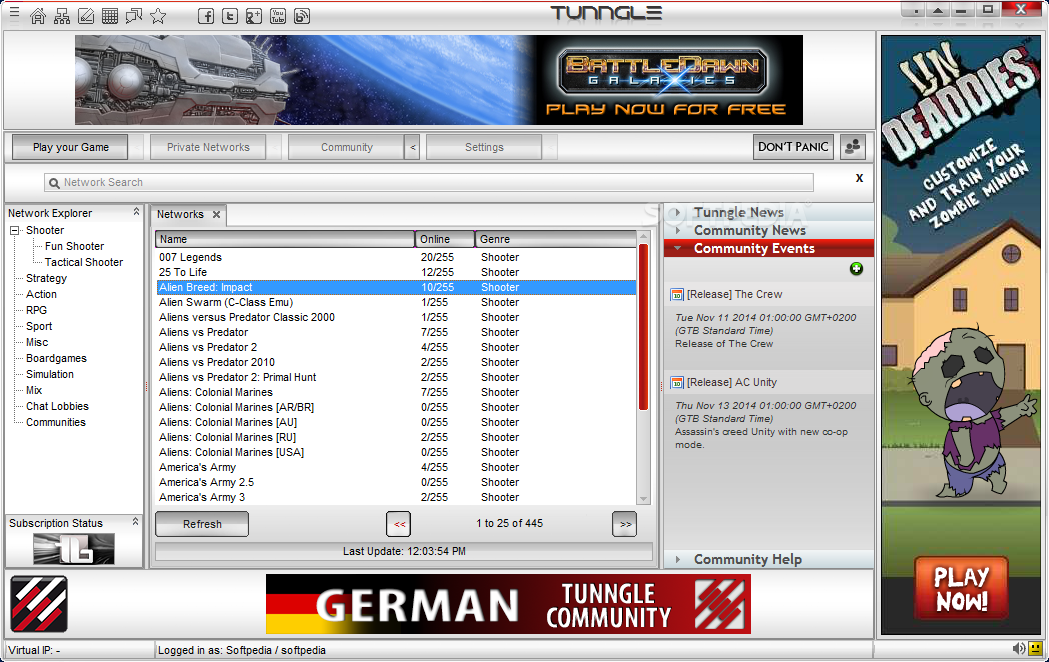1049x662 pixels.
Task: Select Boardgames category
Action: coord(56,358)
